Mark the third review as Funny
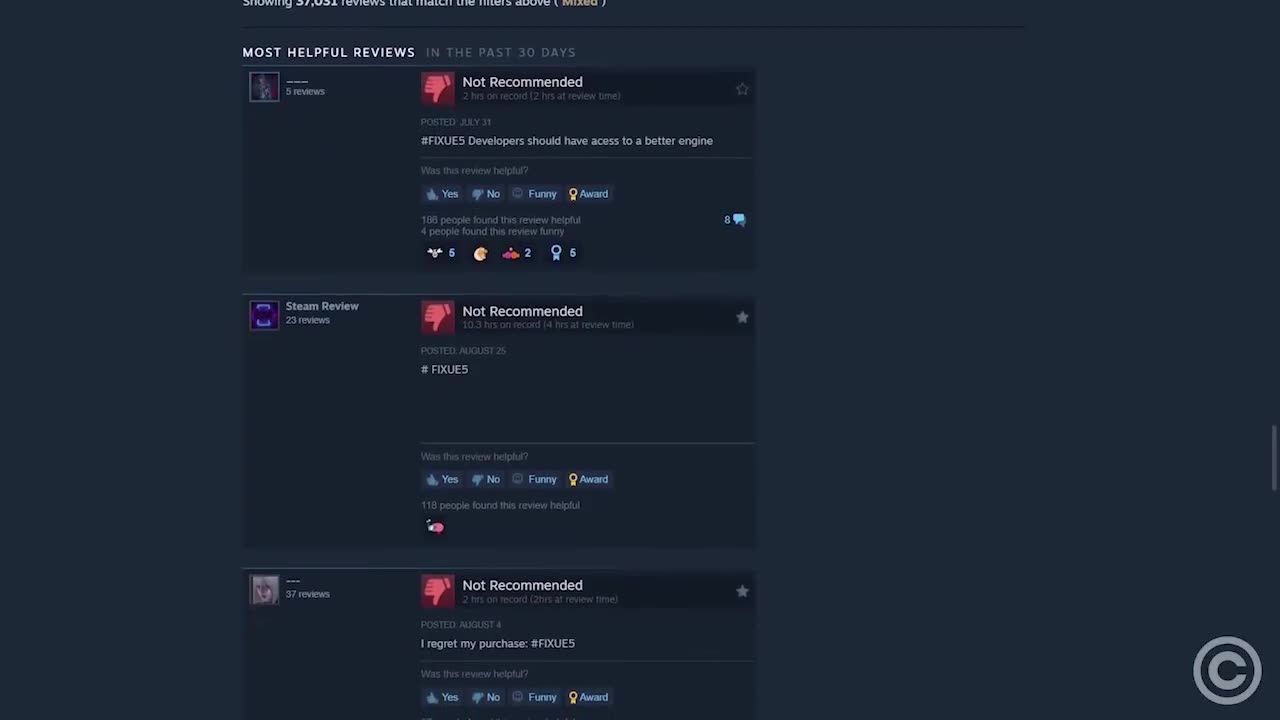Viewport: 1280px width, 720px height. [x=534, y=697]
